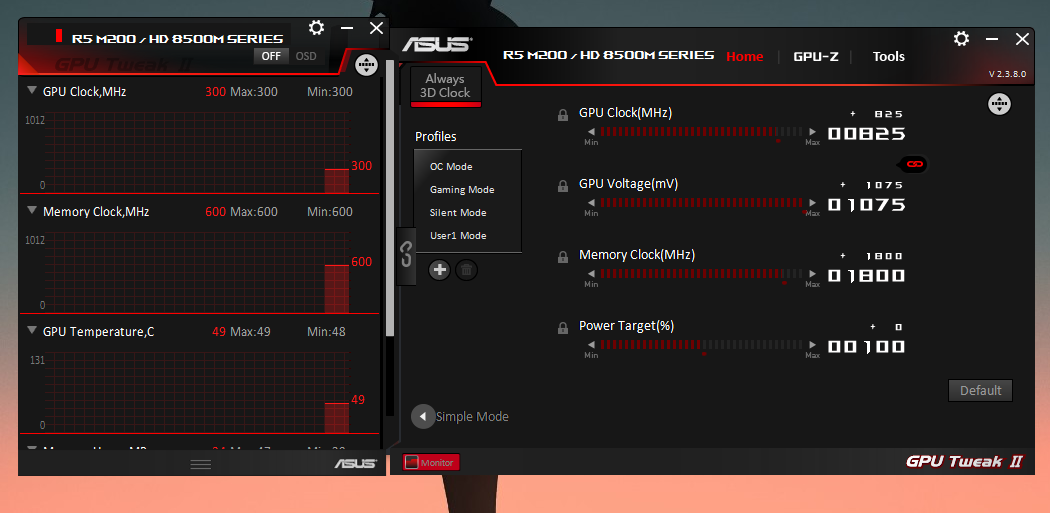Click the GPU Clock graph area
Viewport: 1050px width, 513px height.
click(x=197, y=152)
